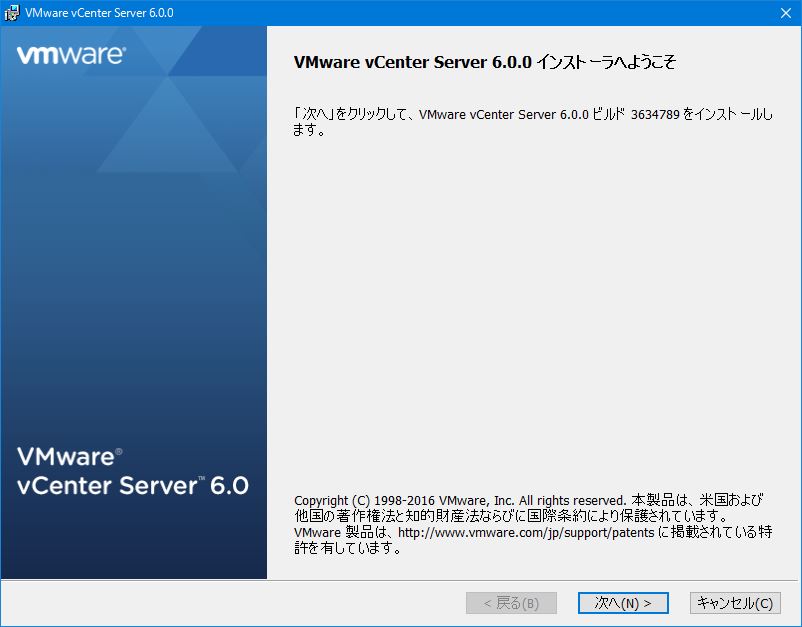Click the VMware vCenter Server 6.0 banner text
The height and width of the screenshot is (627, 802).
coord(132,471)
